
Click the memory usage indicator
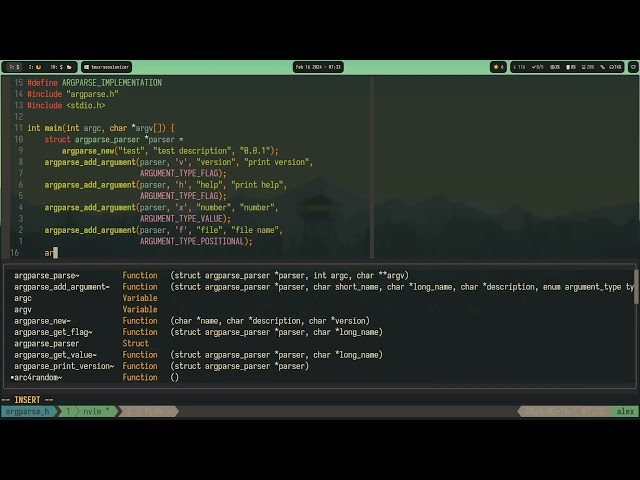click(588, 67)
